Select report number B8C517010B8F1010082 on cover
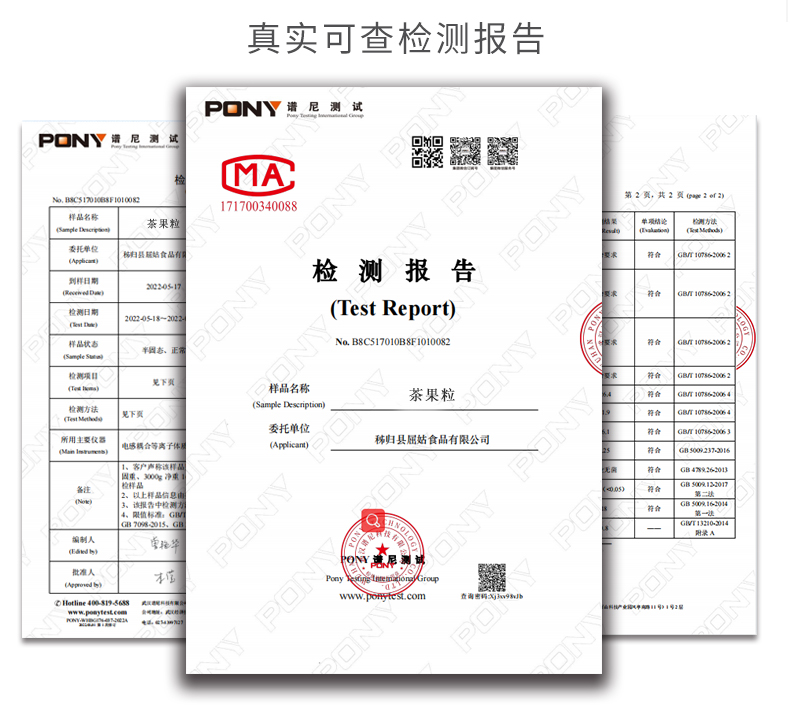 [393, 341]
